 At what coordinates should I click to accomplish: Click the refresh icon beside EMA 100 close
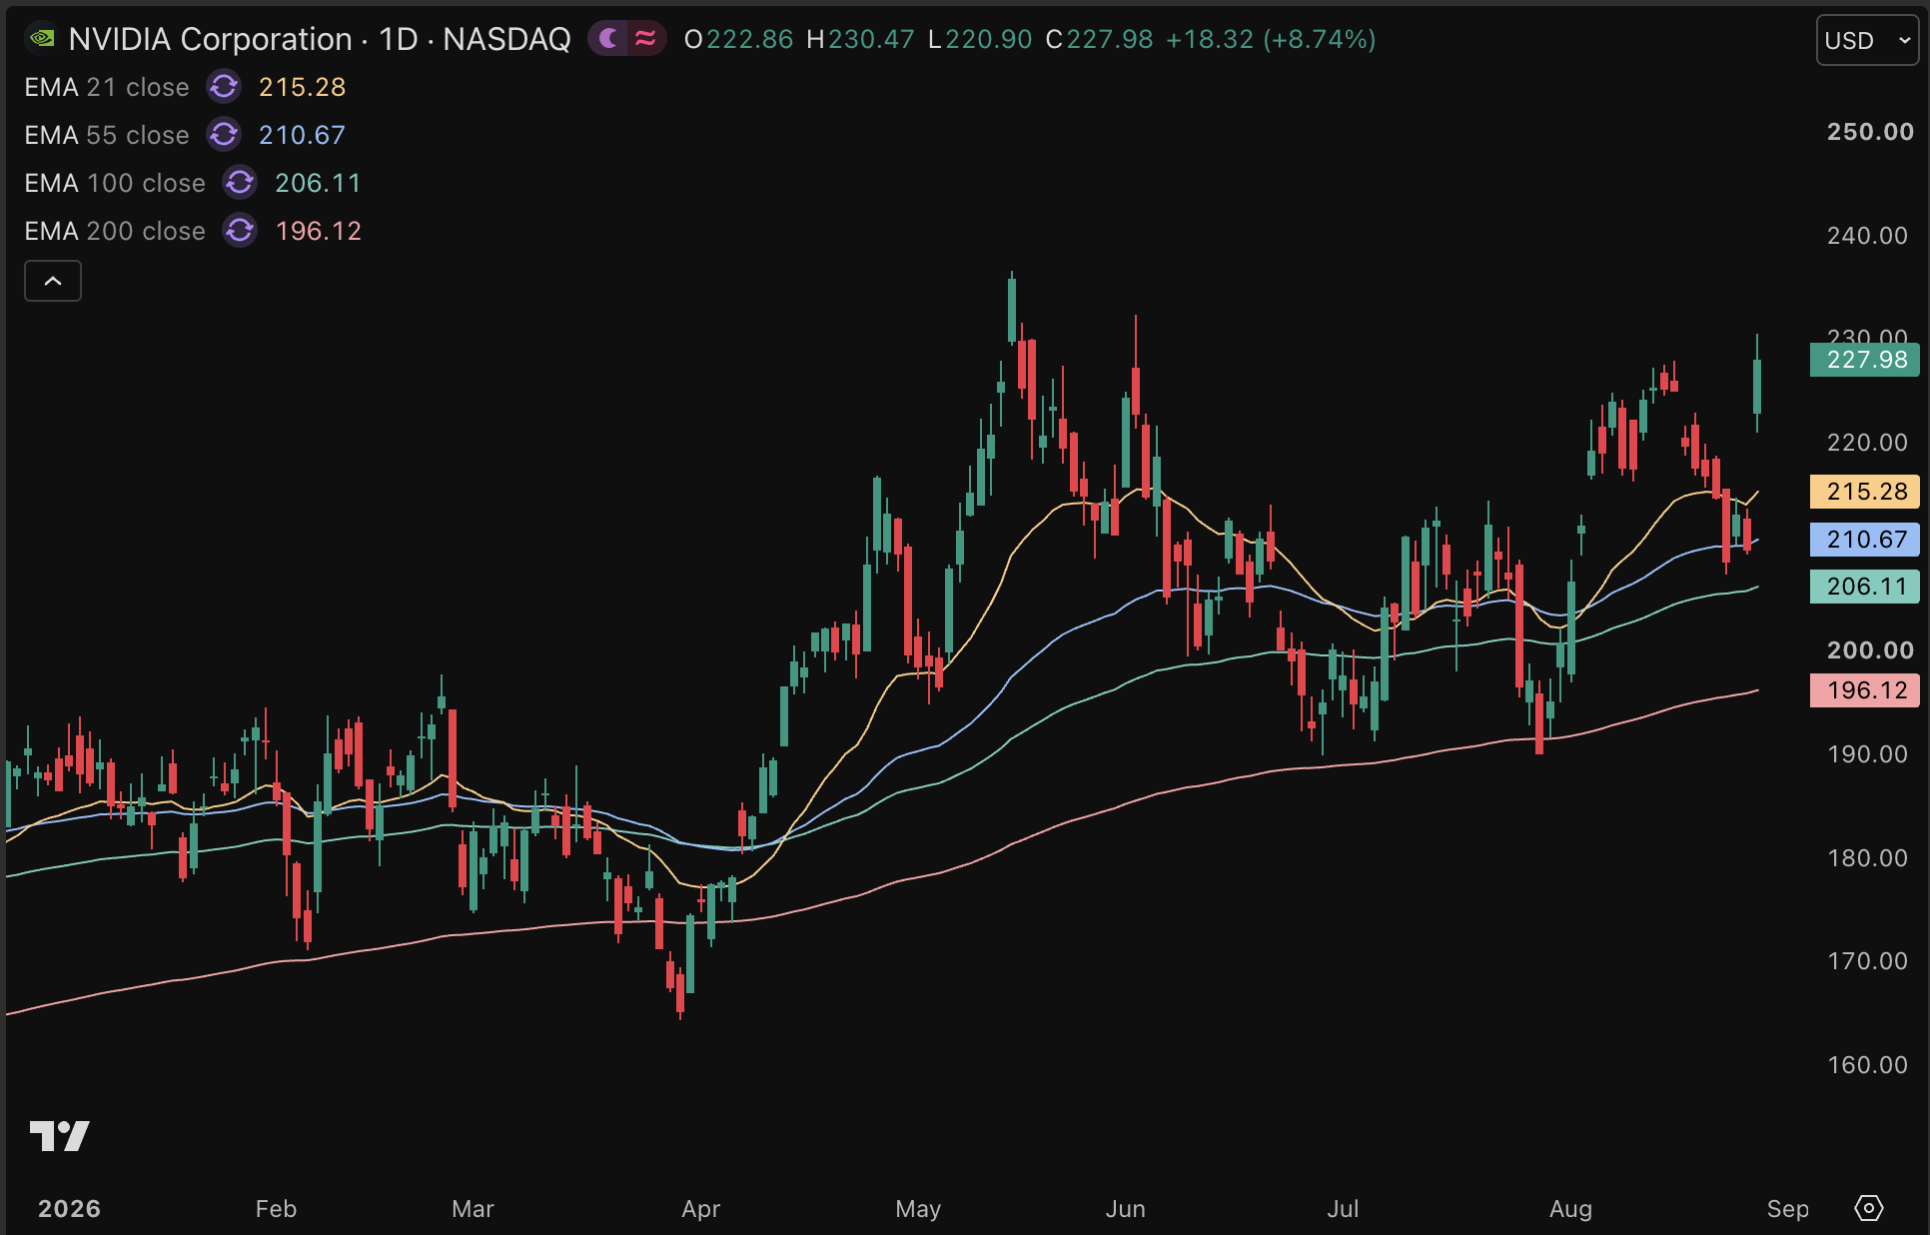240,183
